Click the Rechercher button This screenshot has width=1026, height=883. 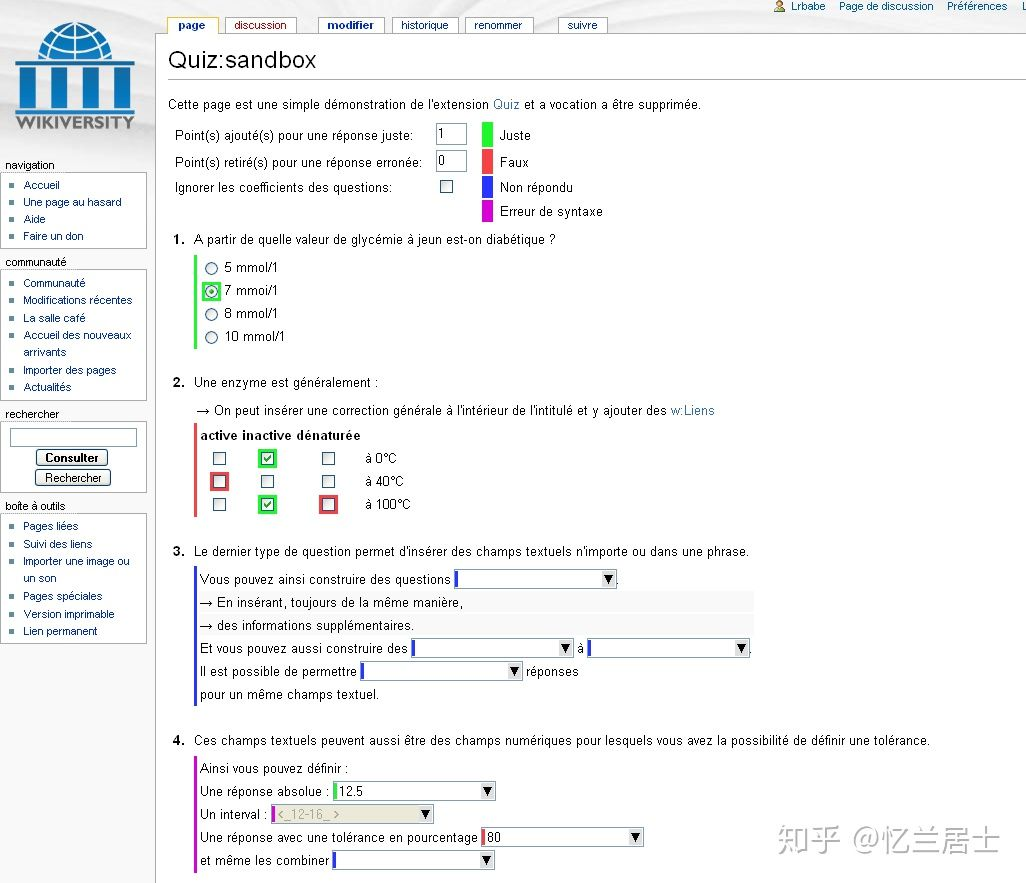[x=73, y=478]
